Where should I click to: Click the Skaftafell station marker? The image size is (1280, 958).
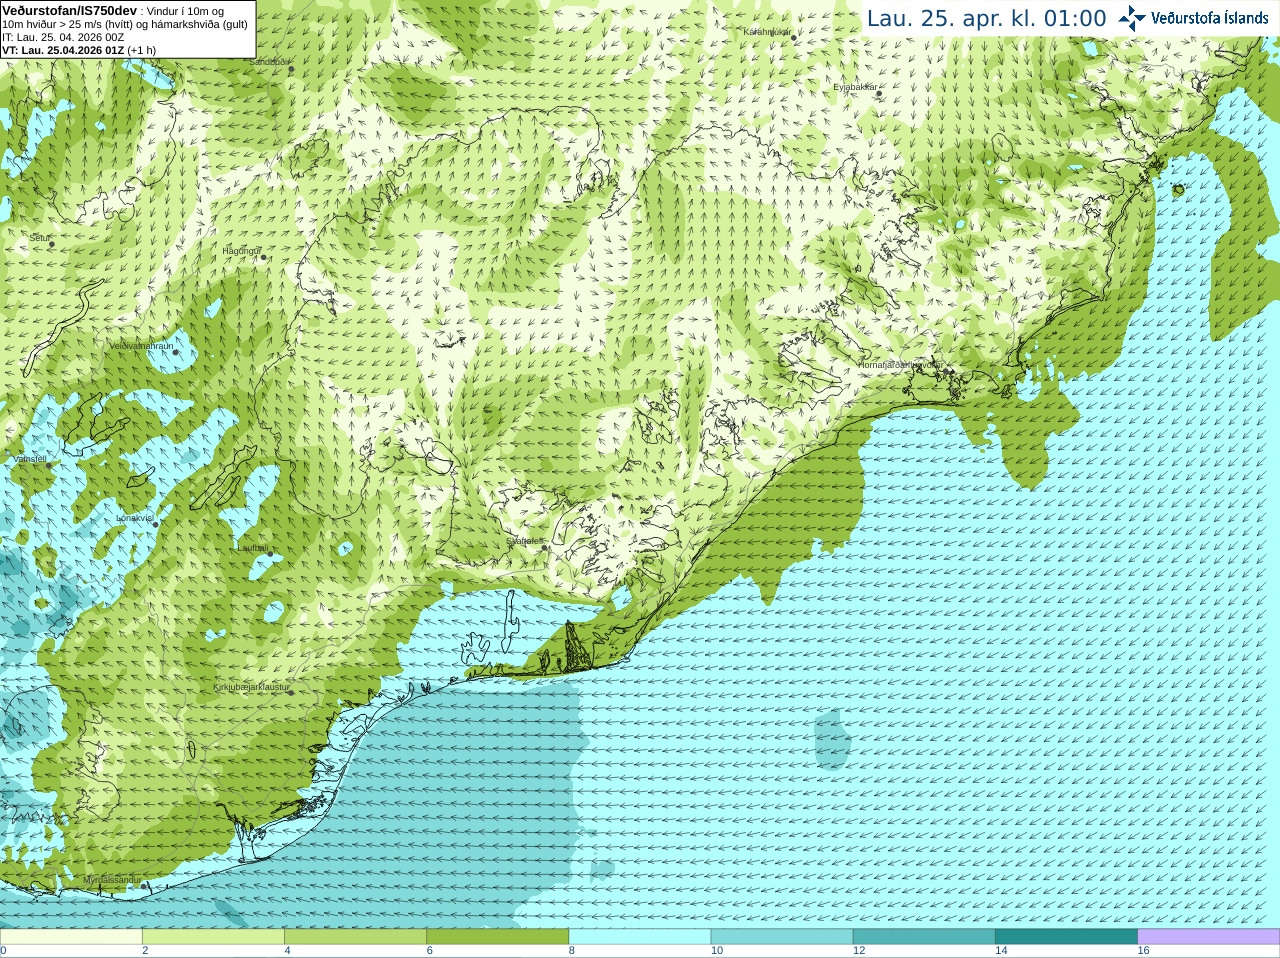point(545,547)
